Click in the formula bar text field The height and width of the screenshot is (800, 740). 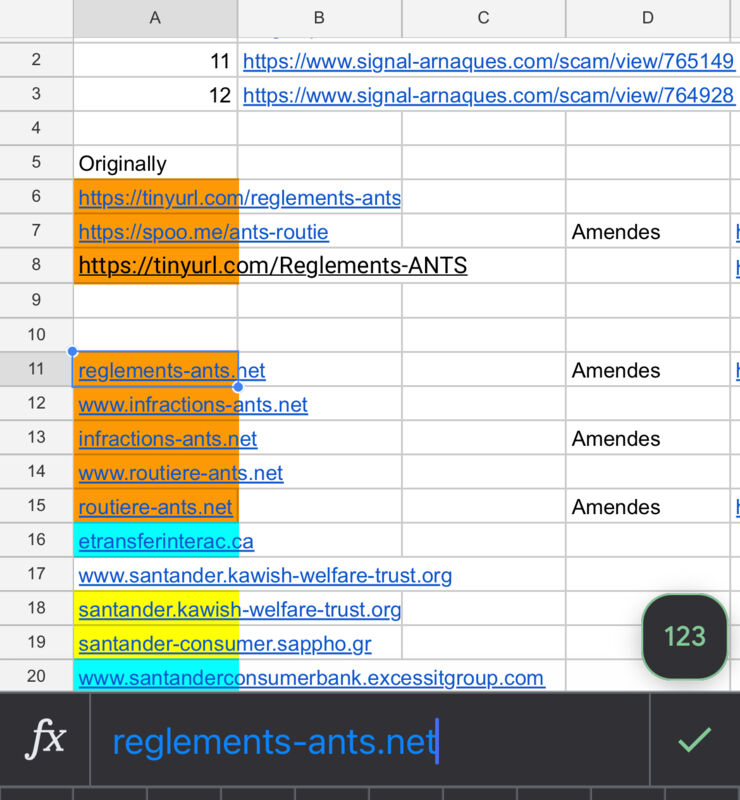(x=369, y=739)
